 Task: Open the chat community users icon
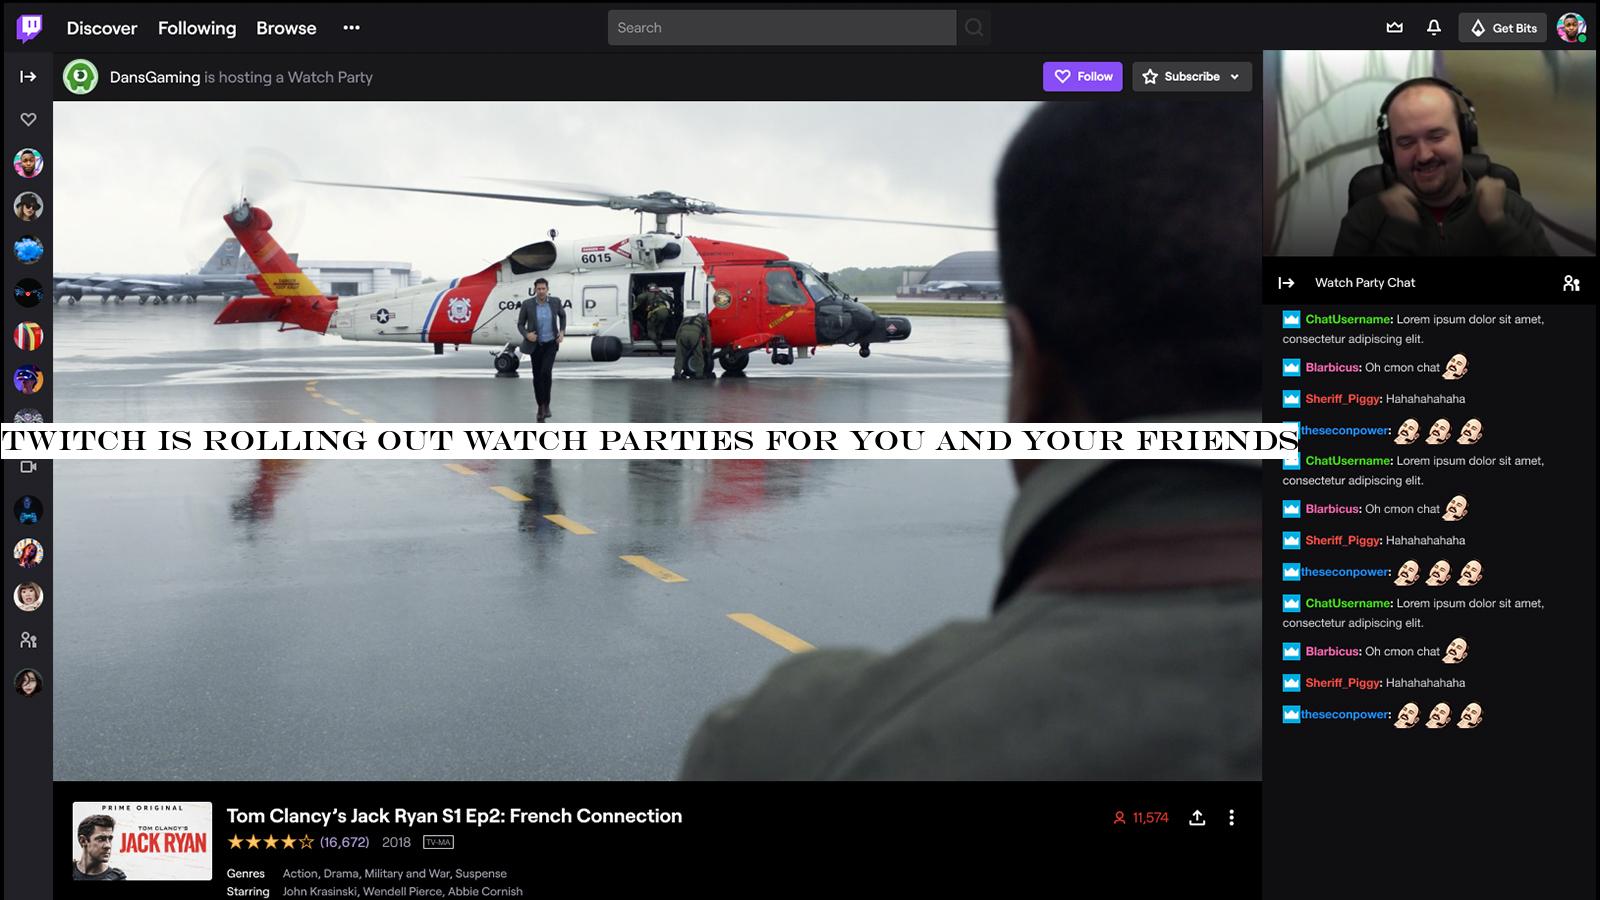(x=1571, y=283)
